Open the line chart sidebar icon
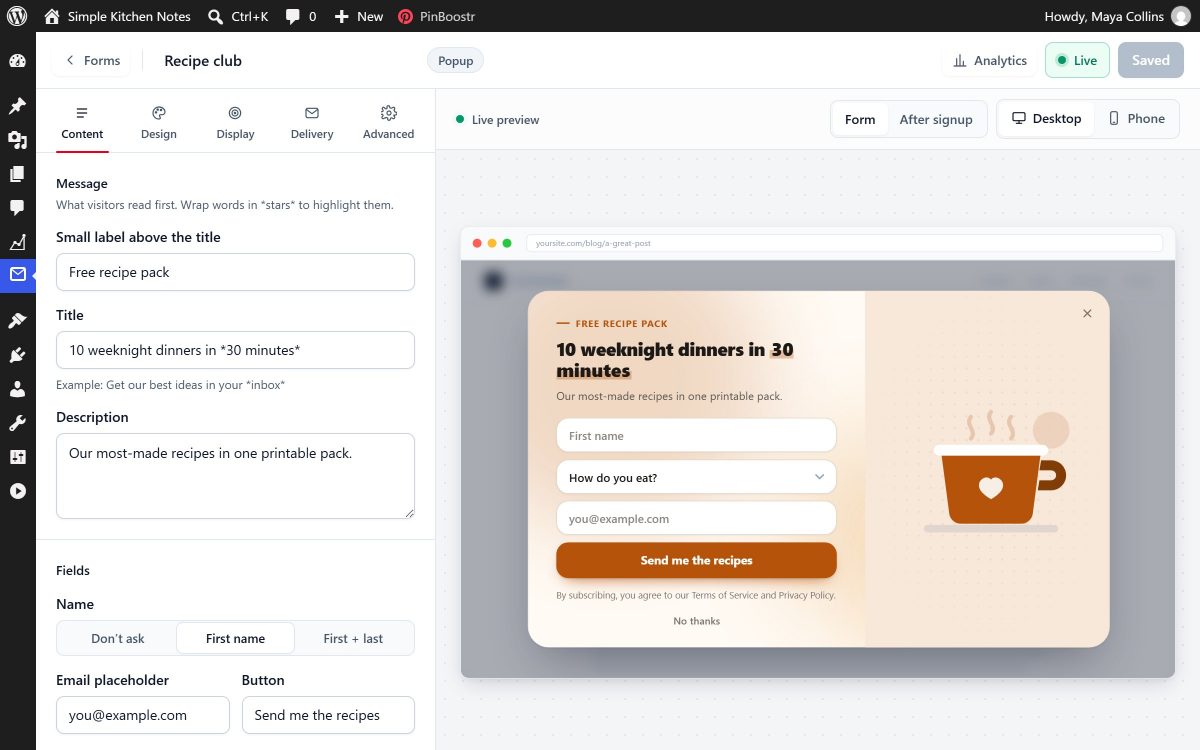 click(17, 242)
